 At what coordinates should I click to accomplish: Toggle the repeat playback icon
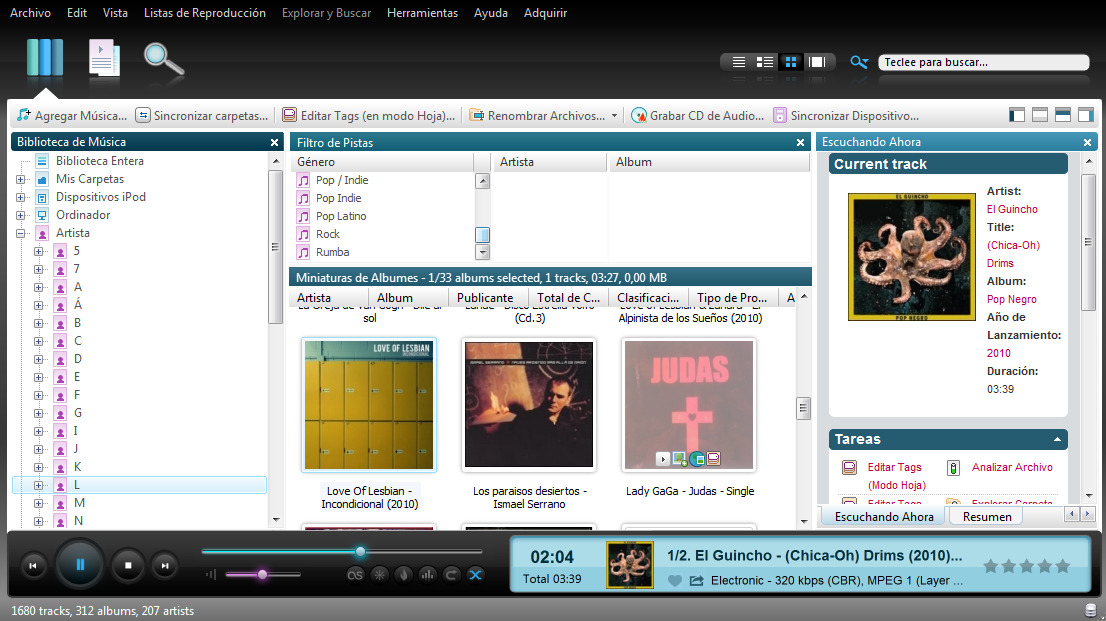click(452, 574)
